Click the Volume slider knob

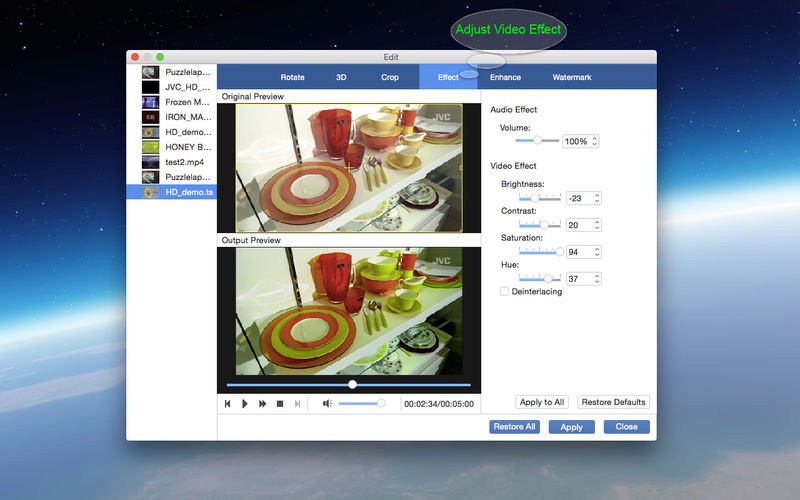(x=537, y=140)
